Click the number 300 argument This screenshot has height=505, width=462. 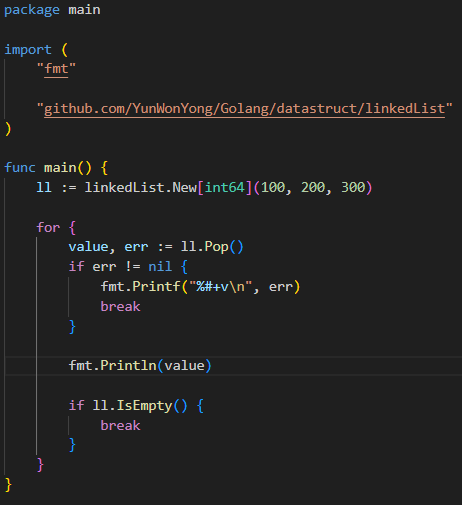pos(353,187)
